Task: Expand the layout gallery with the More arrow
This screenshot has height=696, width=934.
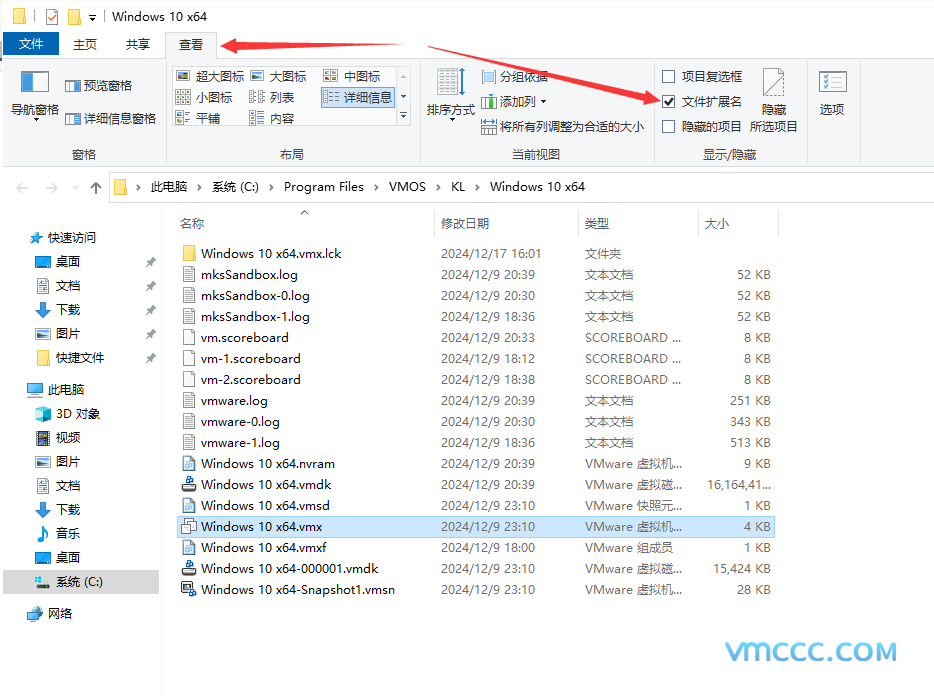Action: (404, 116)
